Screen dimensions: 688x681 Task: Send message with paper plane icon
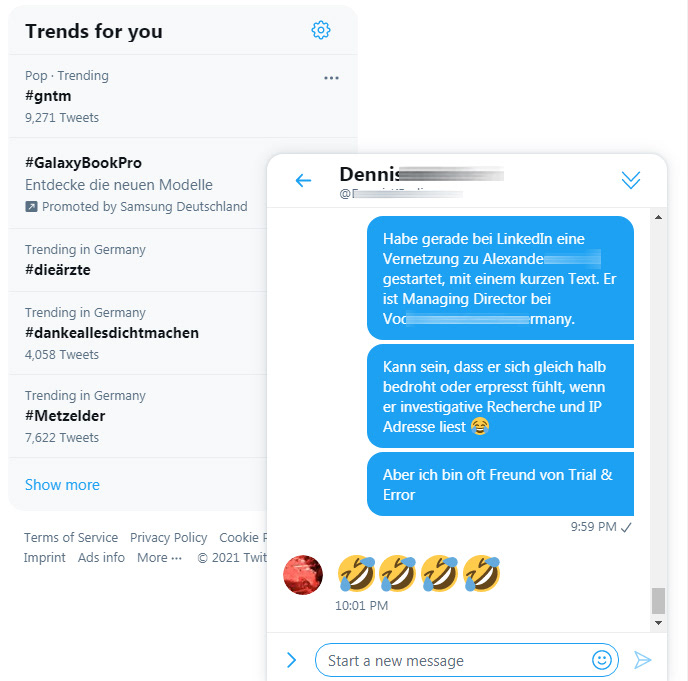642,660
